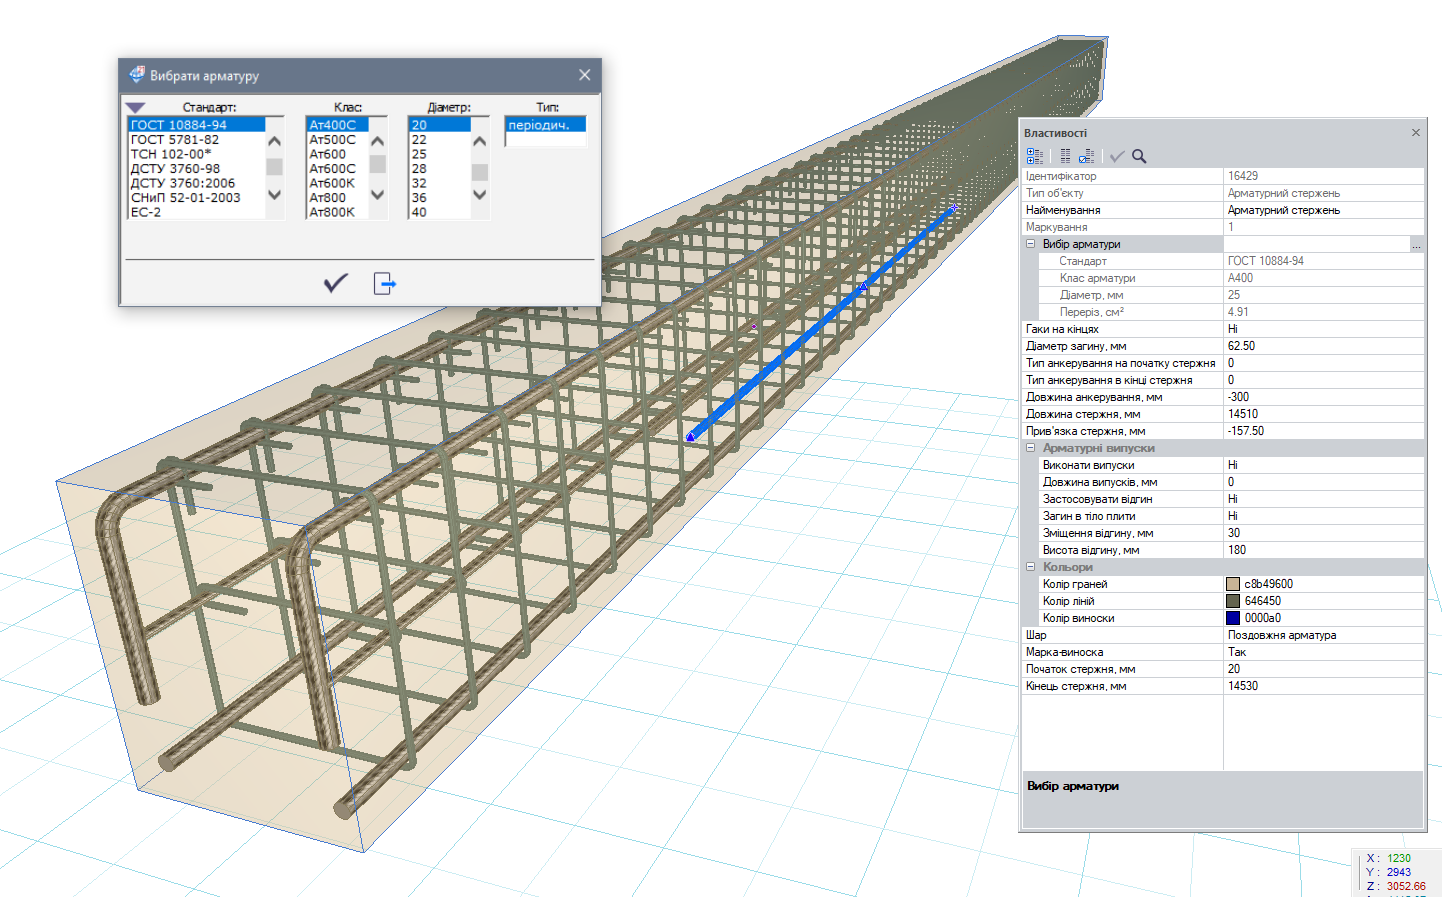Select ДСТУ 3760:2006 in the standard list
Screen dimensions: 1442x897
(x=183, y=183)
